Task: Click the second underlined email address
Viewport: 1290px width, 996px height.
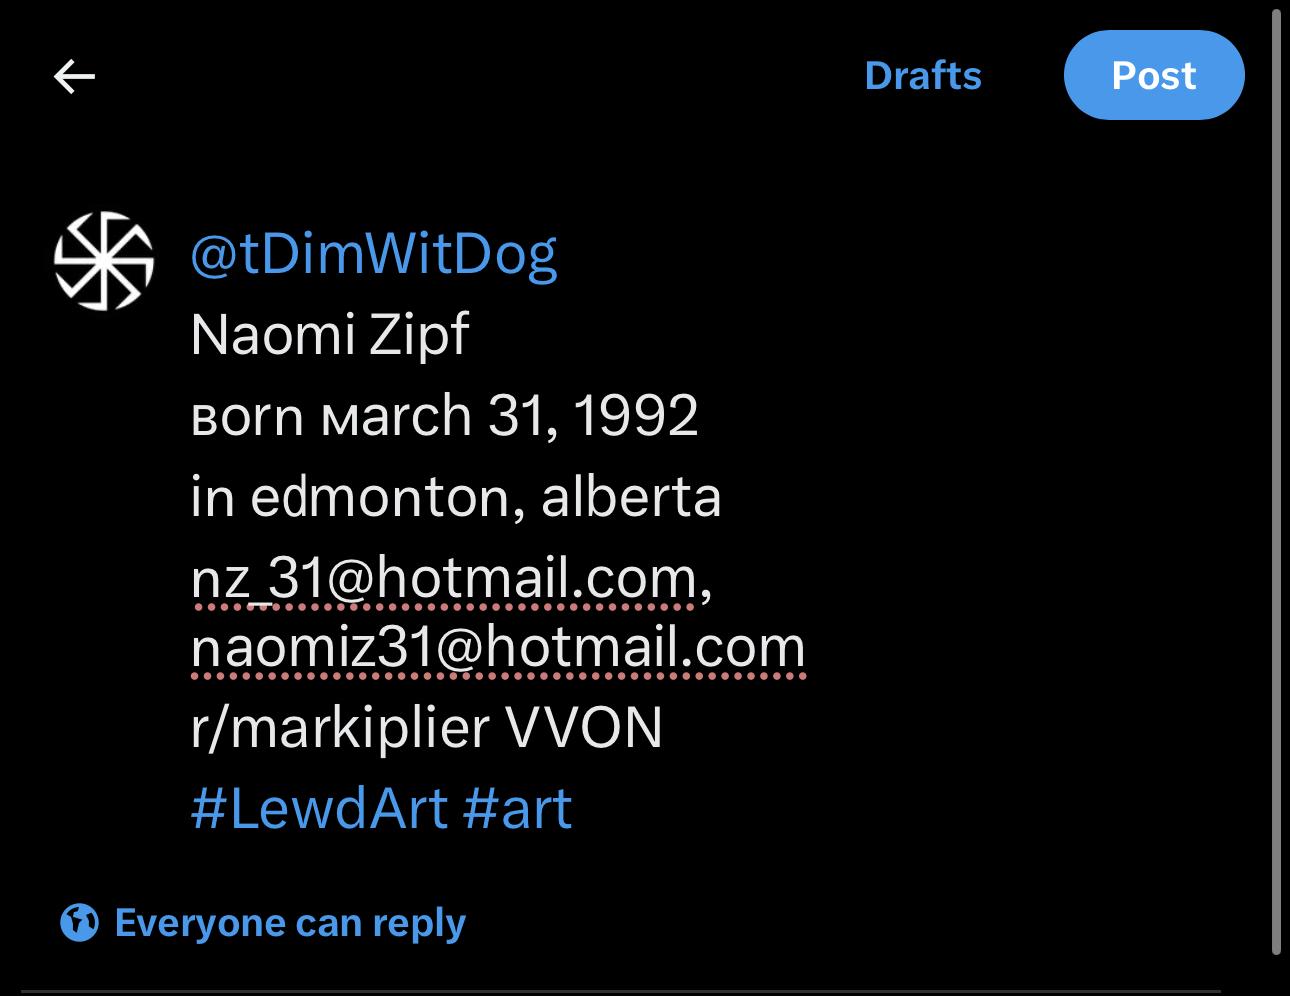Action: point(498,647)
